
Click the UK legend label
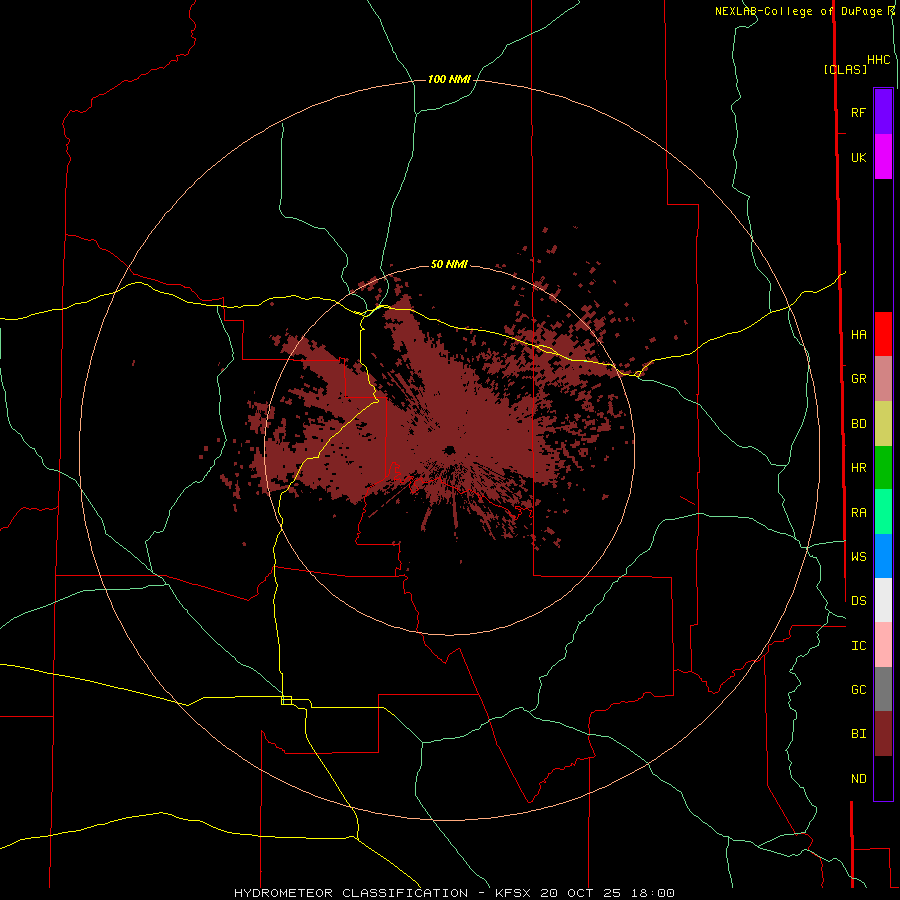858,157
